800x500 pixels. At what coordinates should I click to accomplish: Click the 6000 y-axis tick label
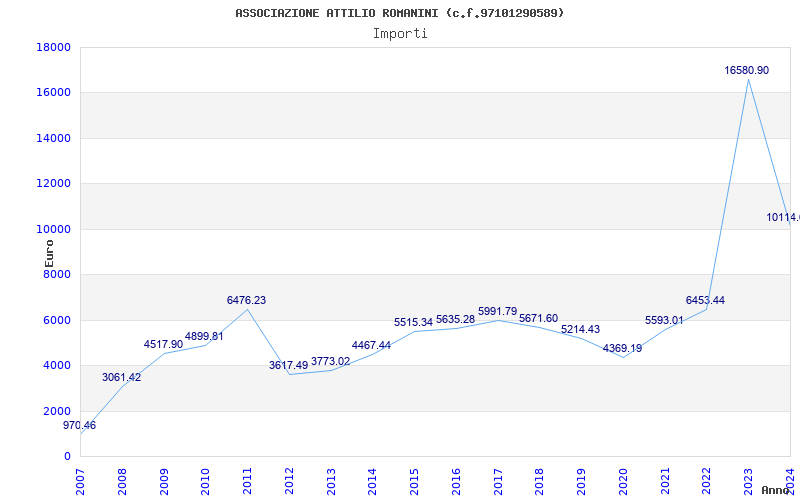[57, 320]
